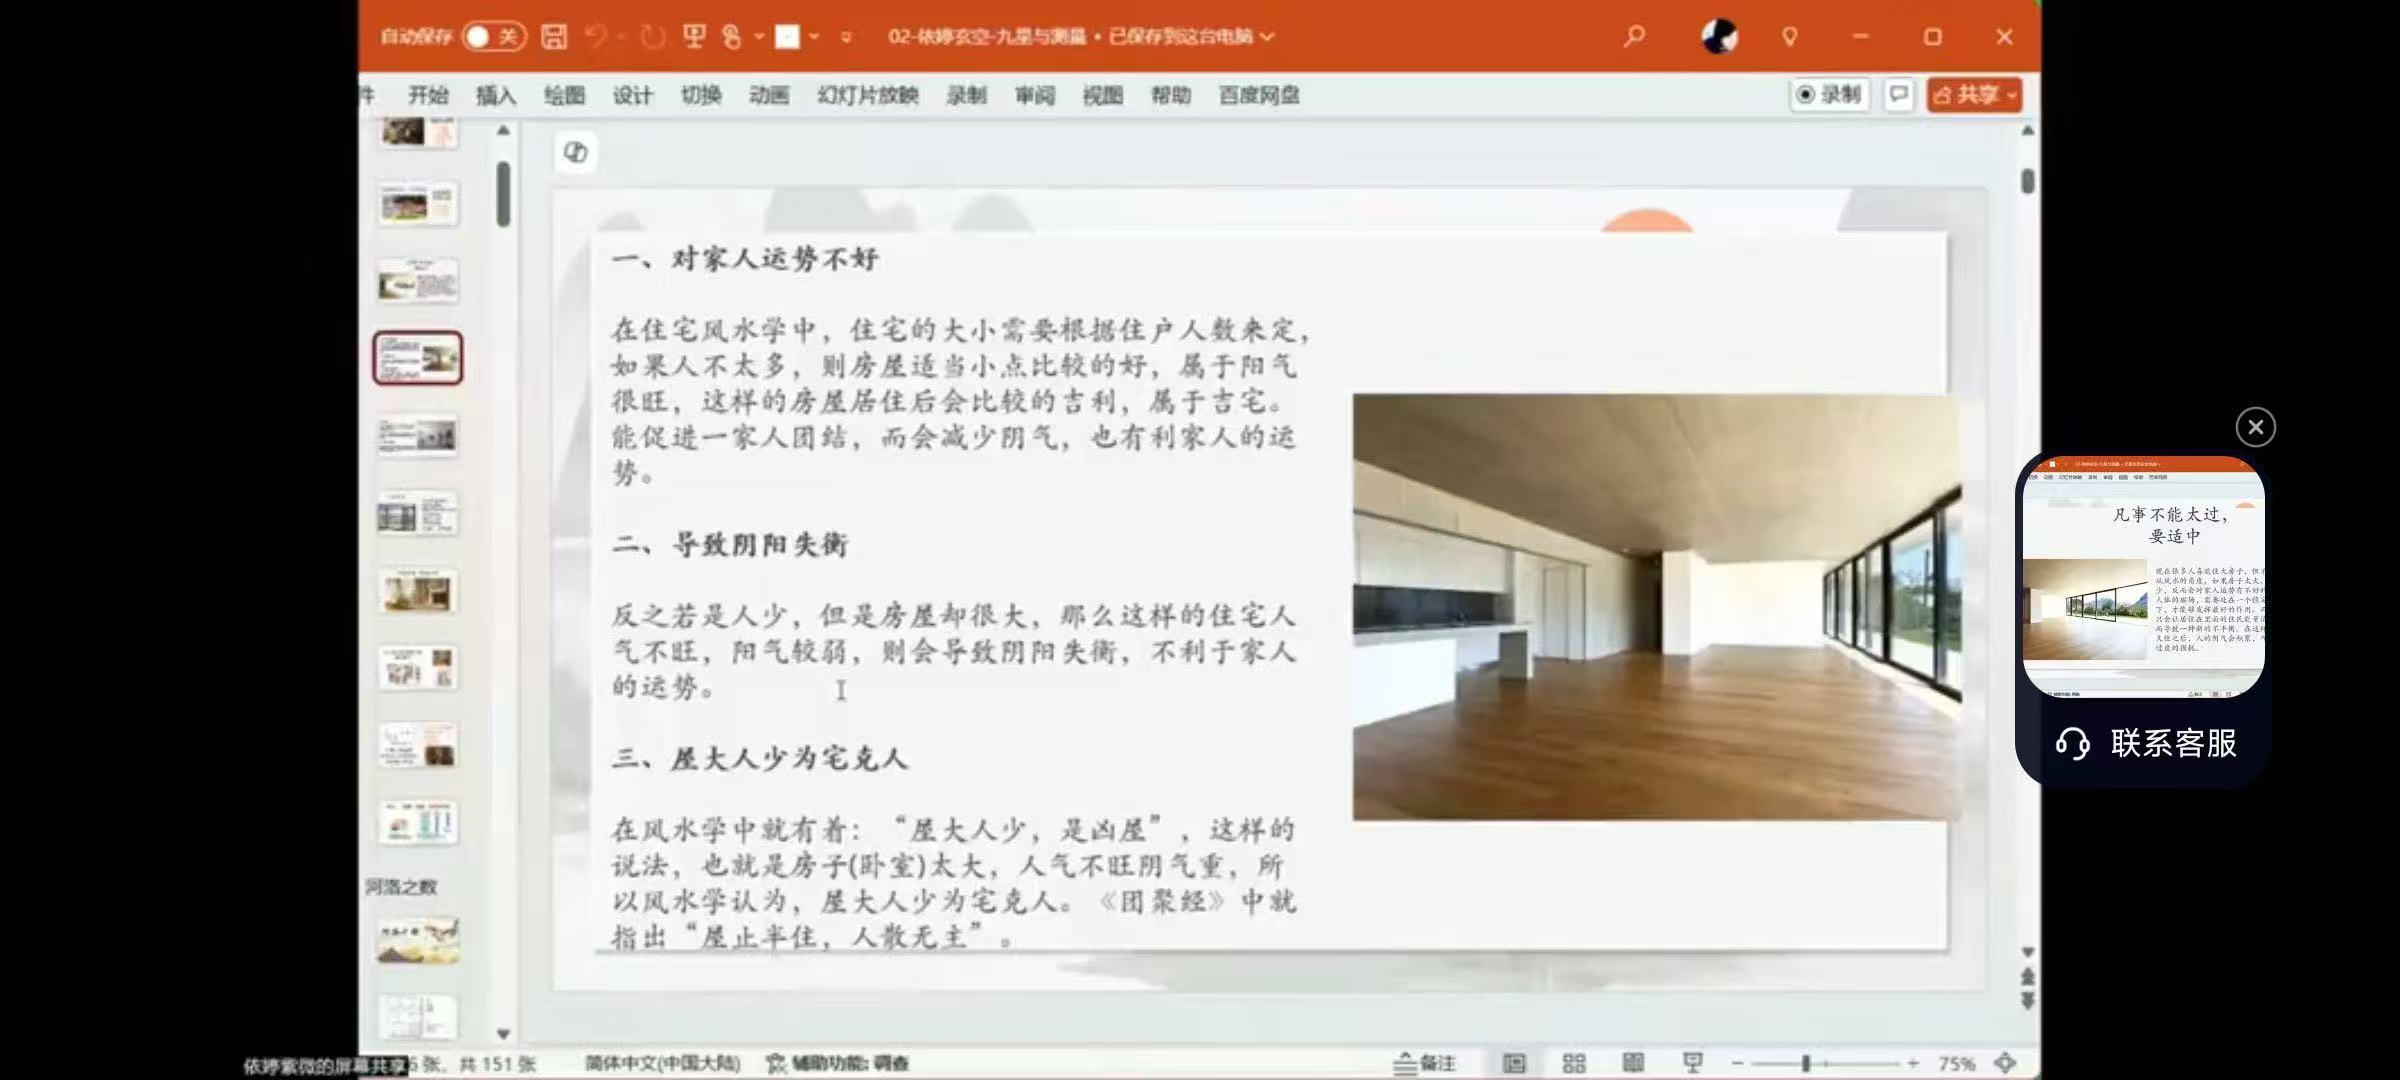Switch to reading view icon
Viewport: 2400px width, 1080px height.
click(1633, 1063)
